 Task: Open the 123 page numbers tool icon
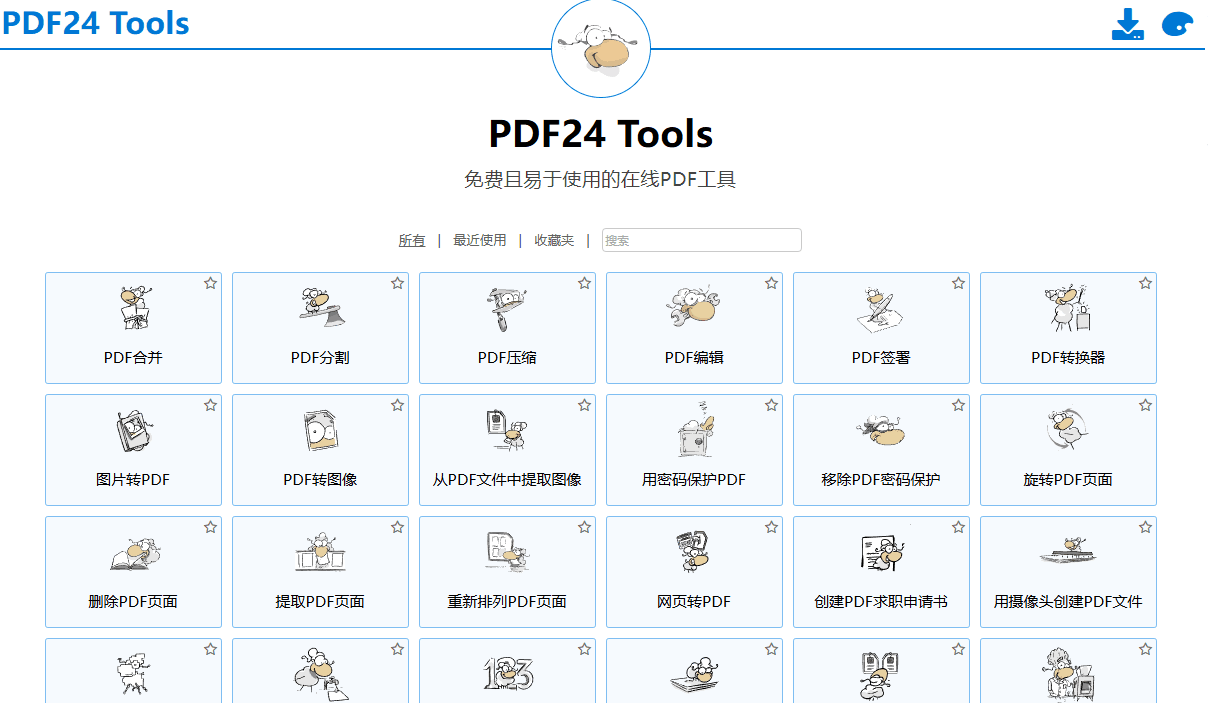point(507,673)
